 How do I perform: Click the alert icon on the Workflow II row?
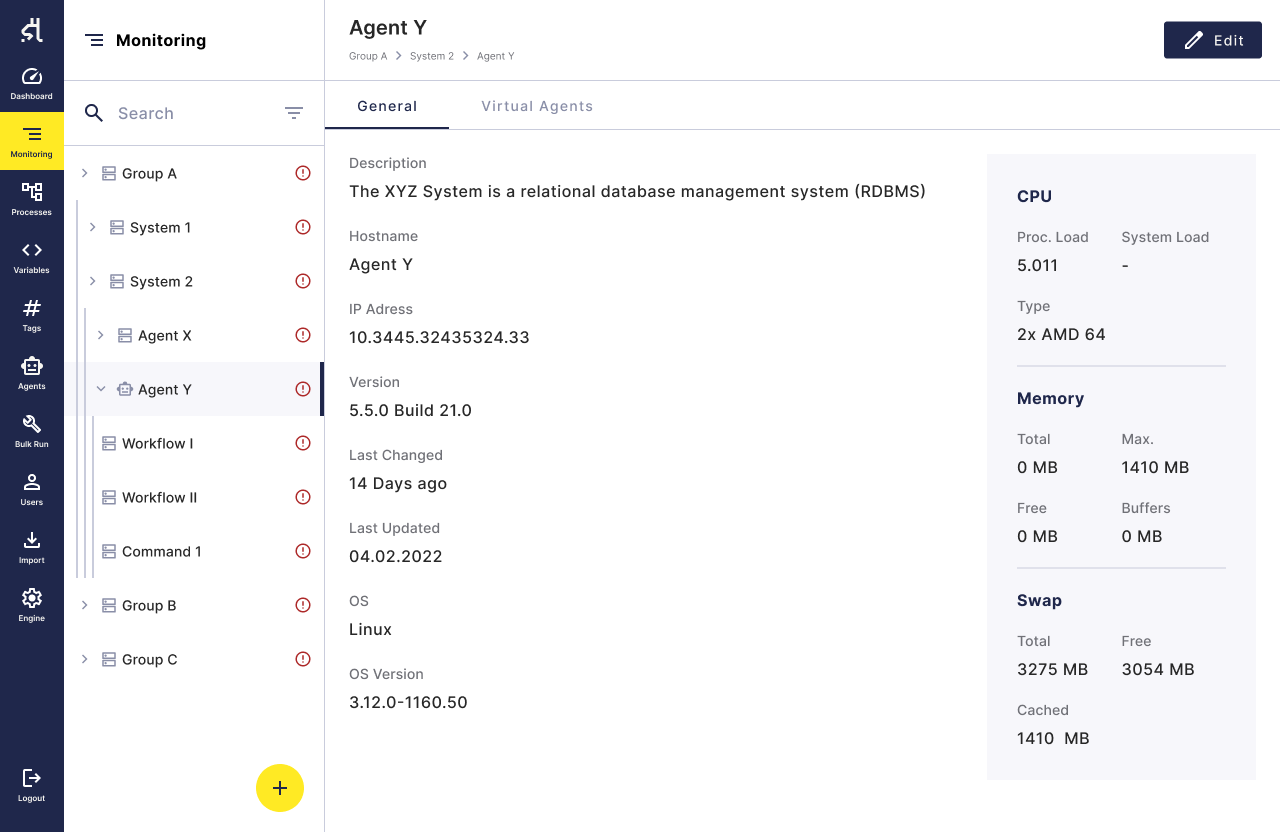(303, 497)
